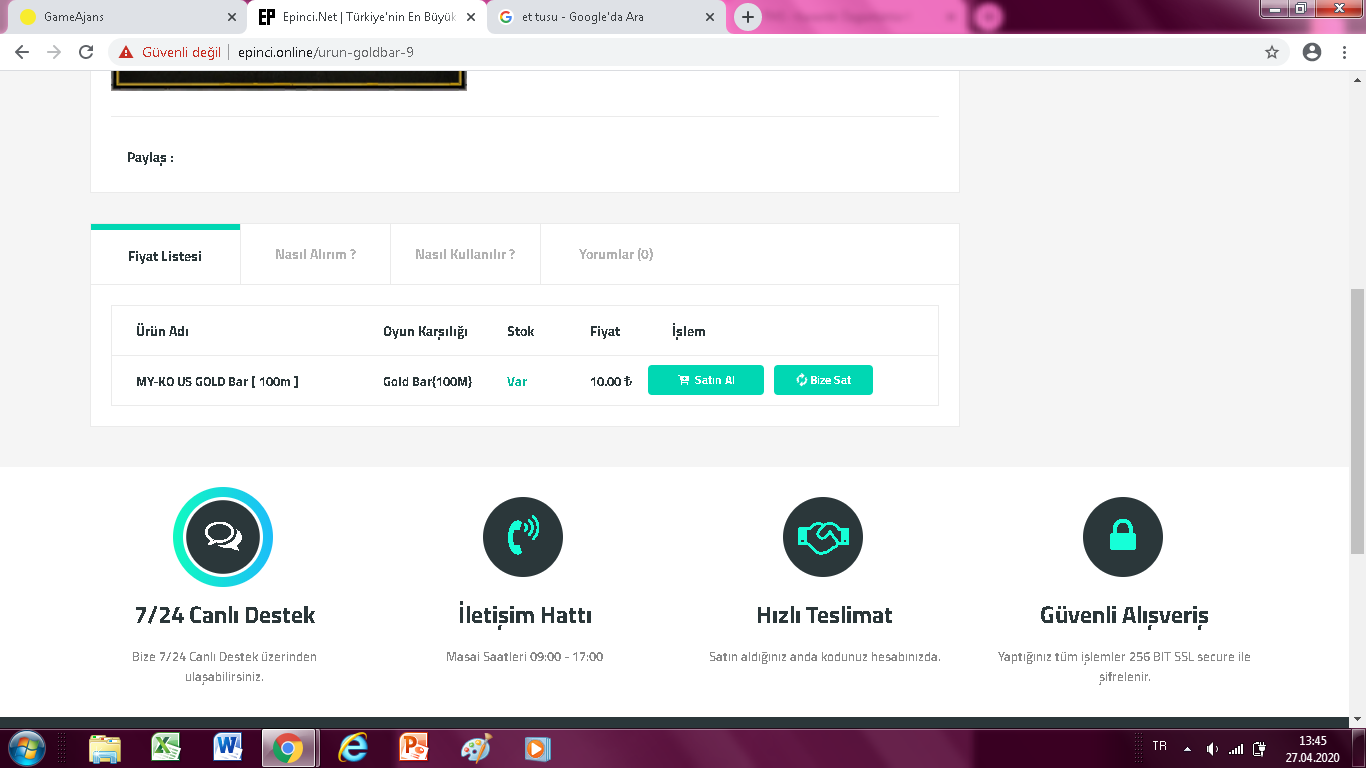Click the Oyun Karşılığı column header
The width and height of the screenshot is (1366, 768).
click(425, 331)
